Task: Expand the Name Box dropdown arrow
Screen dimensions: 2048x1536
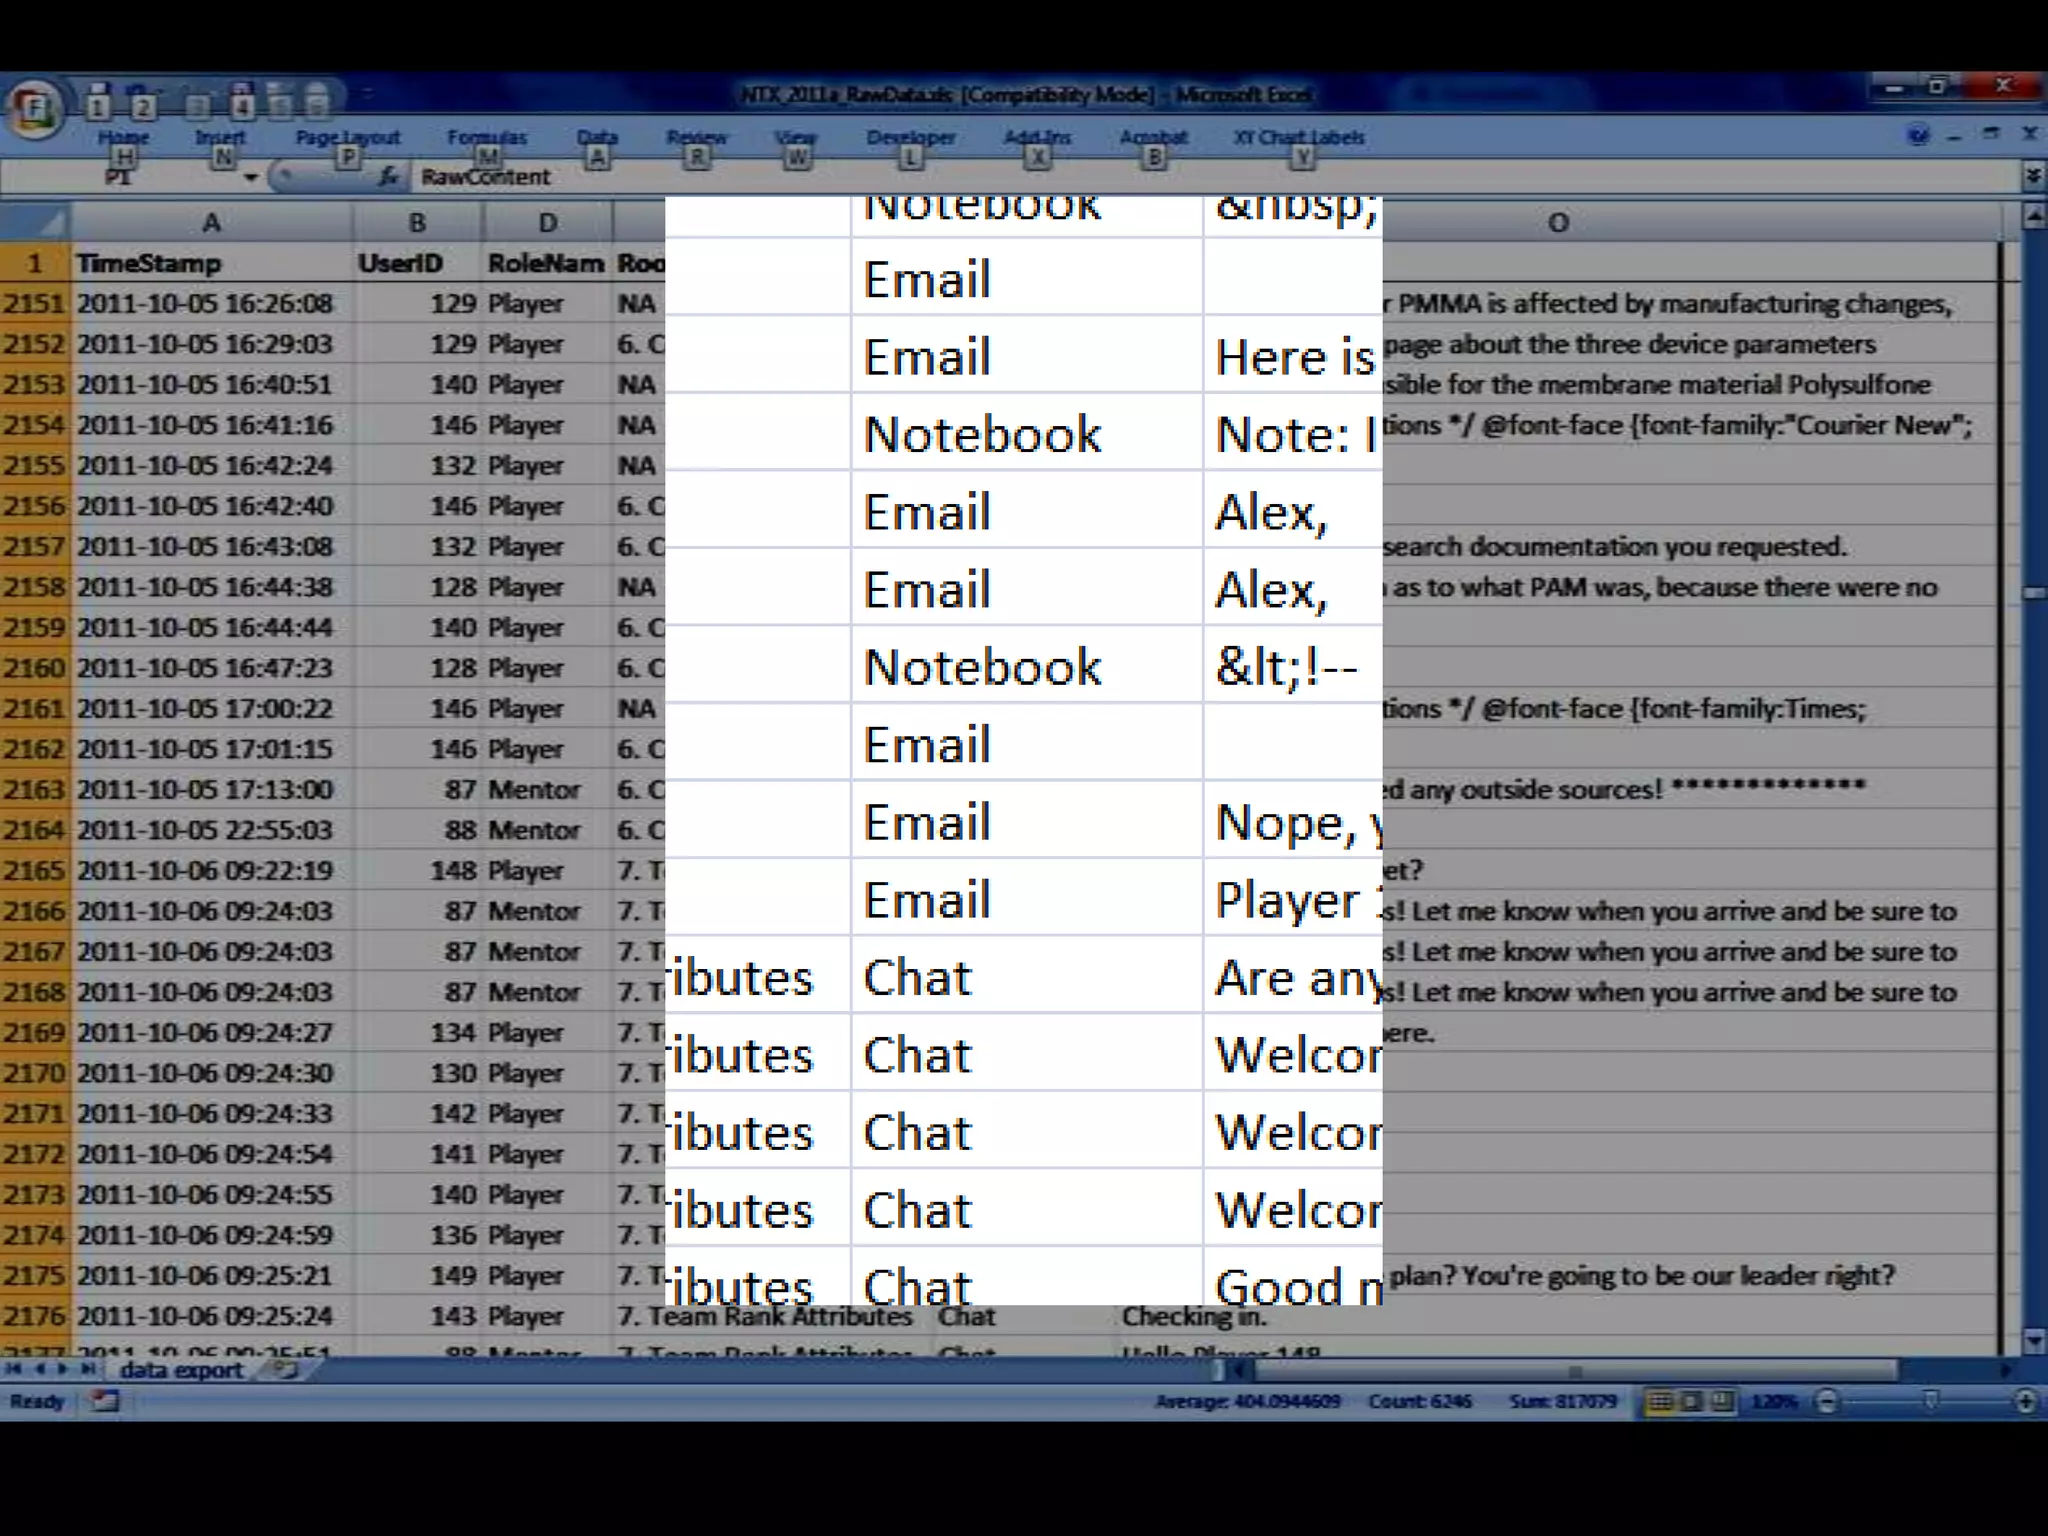Action: (x=251, y=177)
